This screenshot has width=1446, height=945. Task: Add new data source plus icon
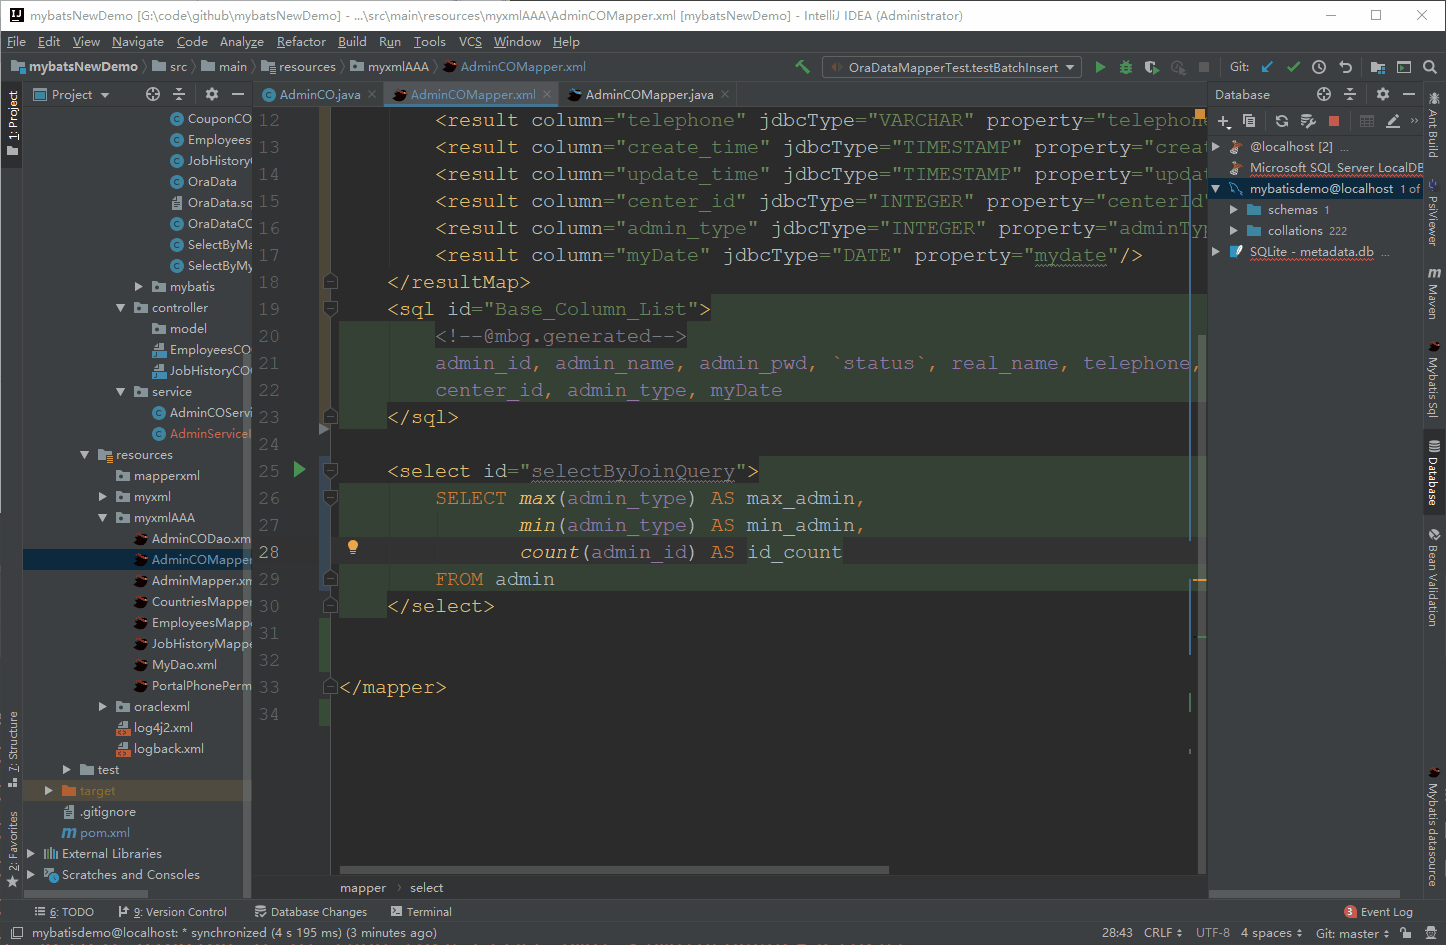coord(1224,121)
